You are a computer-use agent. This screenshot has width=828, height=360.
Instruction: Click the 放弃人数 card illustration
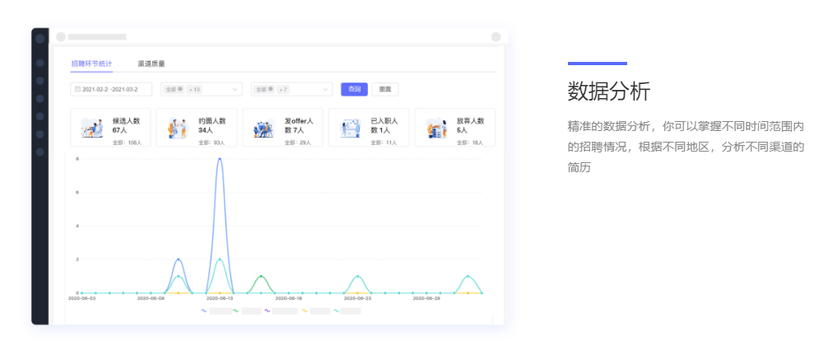437,128
